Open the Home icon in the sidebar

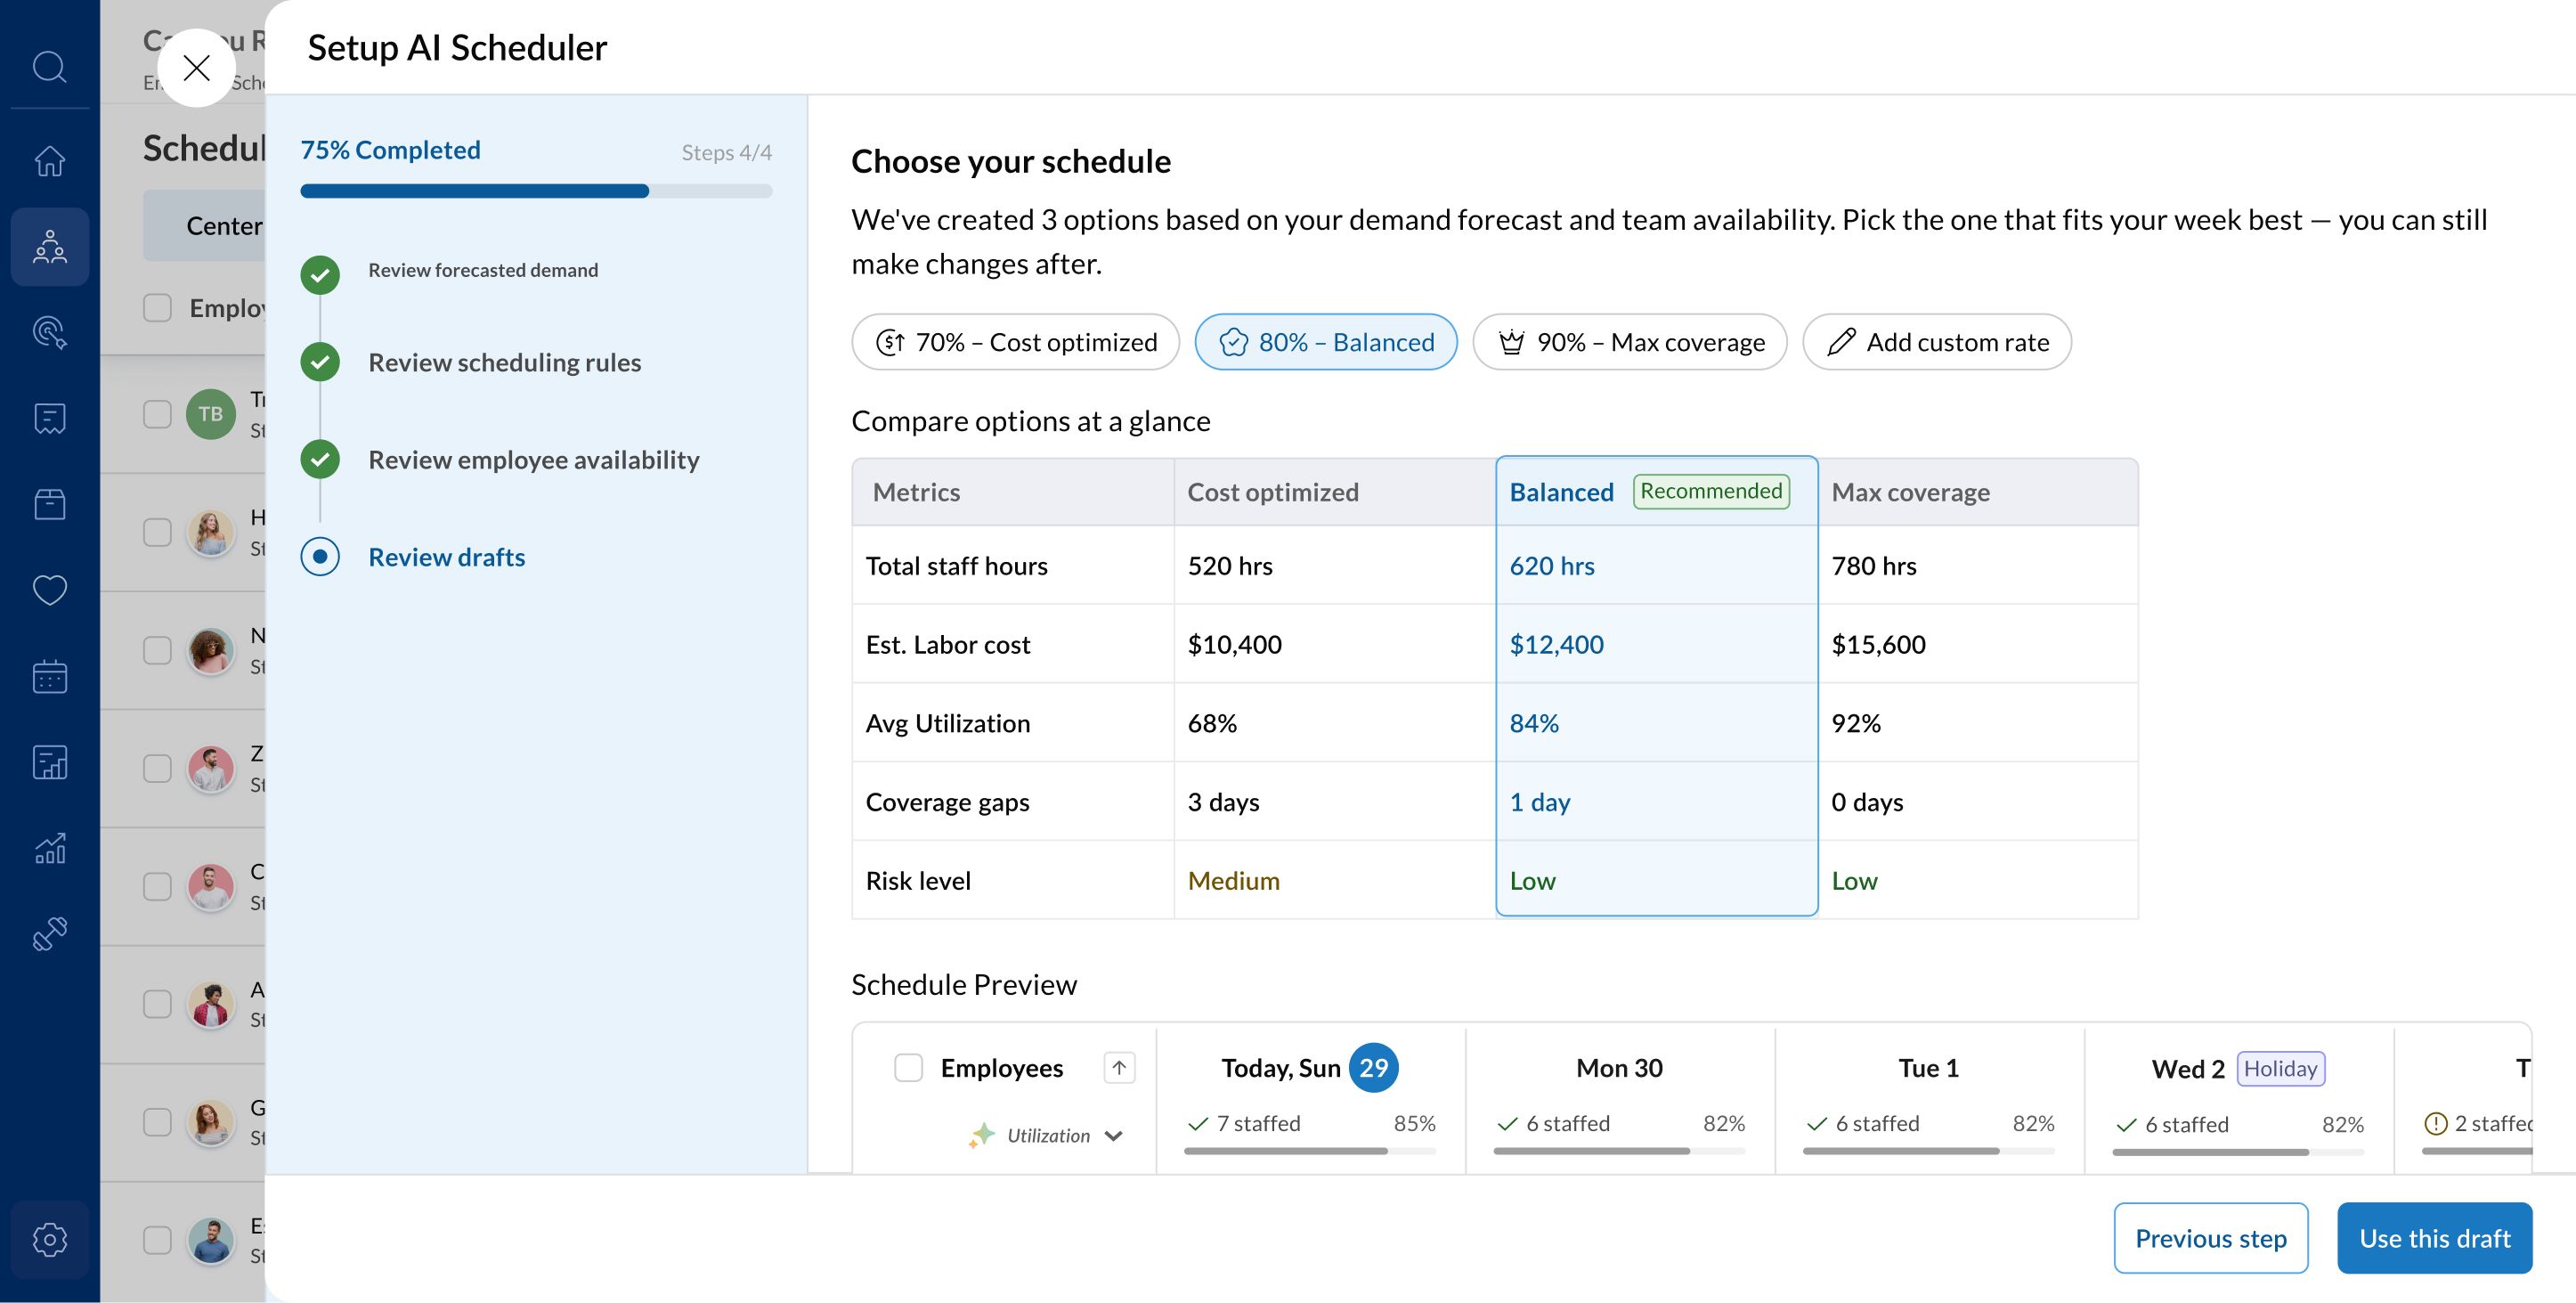49,160
